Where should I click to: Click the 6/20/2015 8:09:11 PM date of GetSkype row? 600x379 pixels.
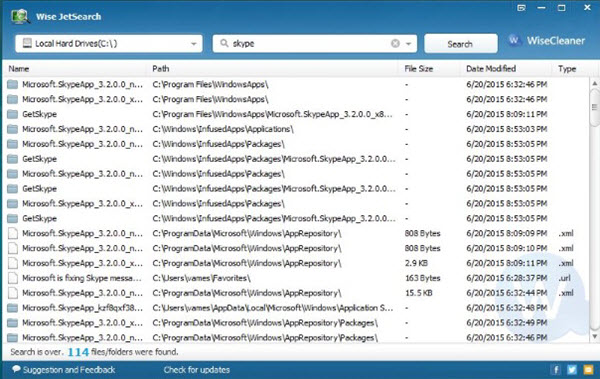tap(507, 114)
